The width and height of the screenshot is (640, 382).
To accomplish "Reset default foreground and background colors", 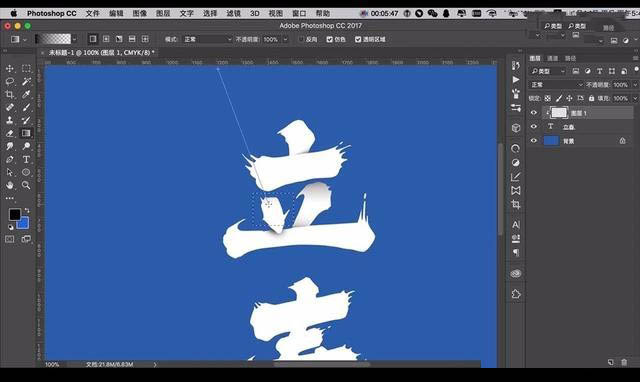I will [x=11, y=227].
